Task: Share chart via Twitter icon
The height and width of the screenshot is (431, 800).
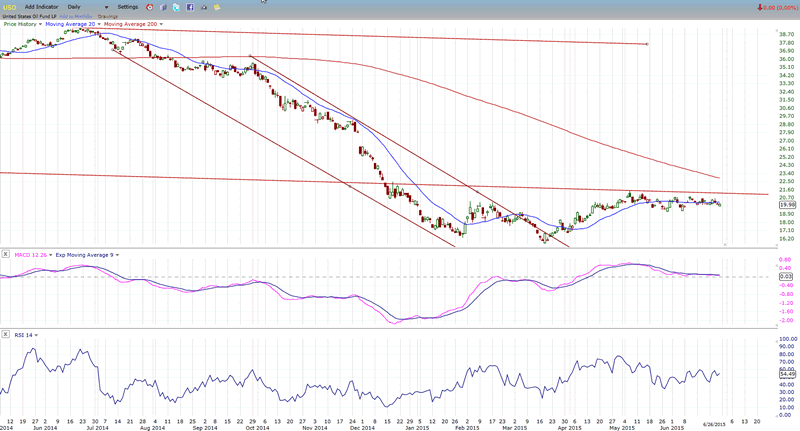Action: pos(176,7)
